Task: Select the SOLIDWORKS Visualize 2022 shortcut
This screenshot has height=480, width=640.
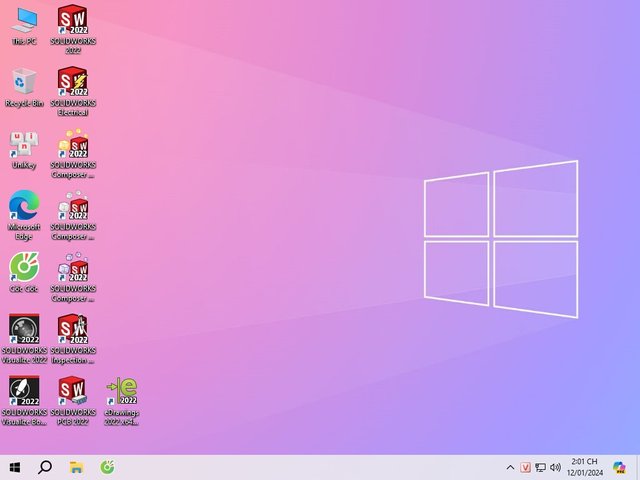Action: [x=24, y=339]
